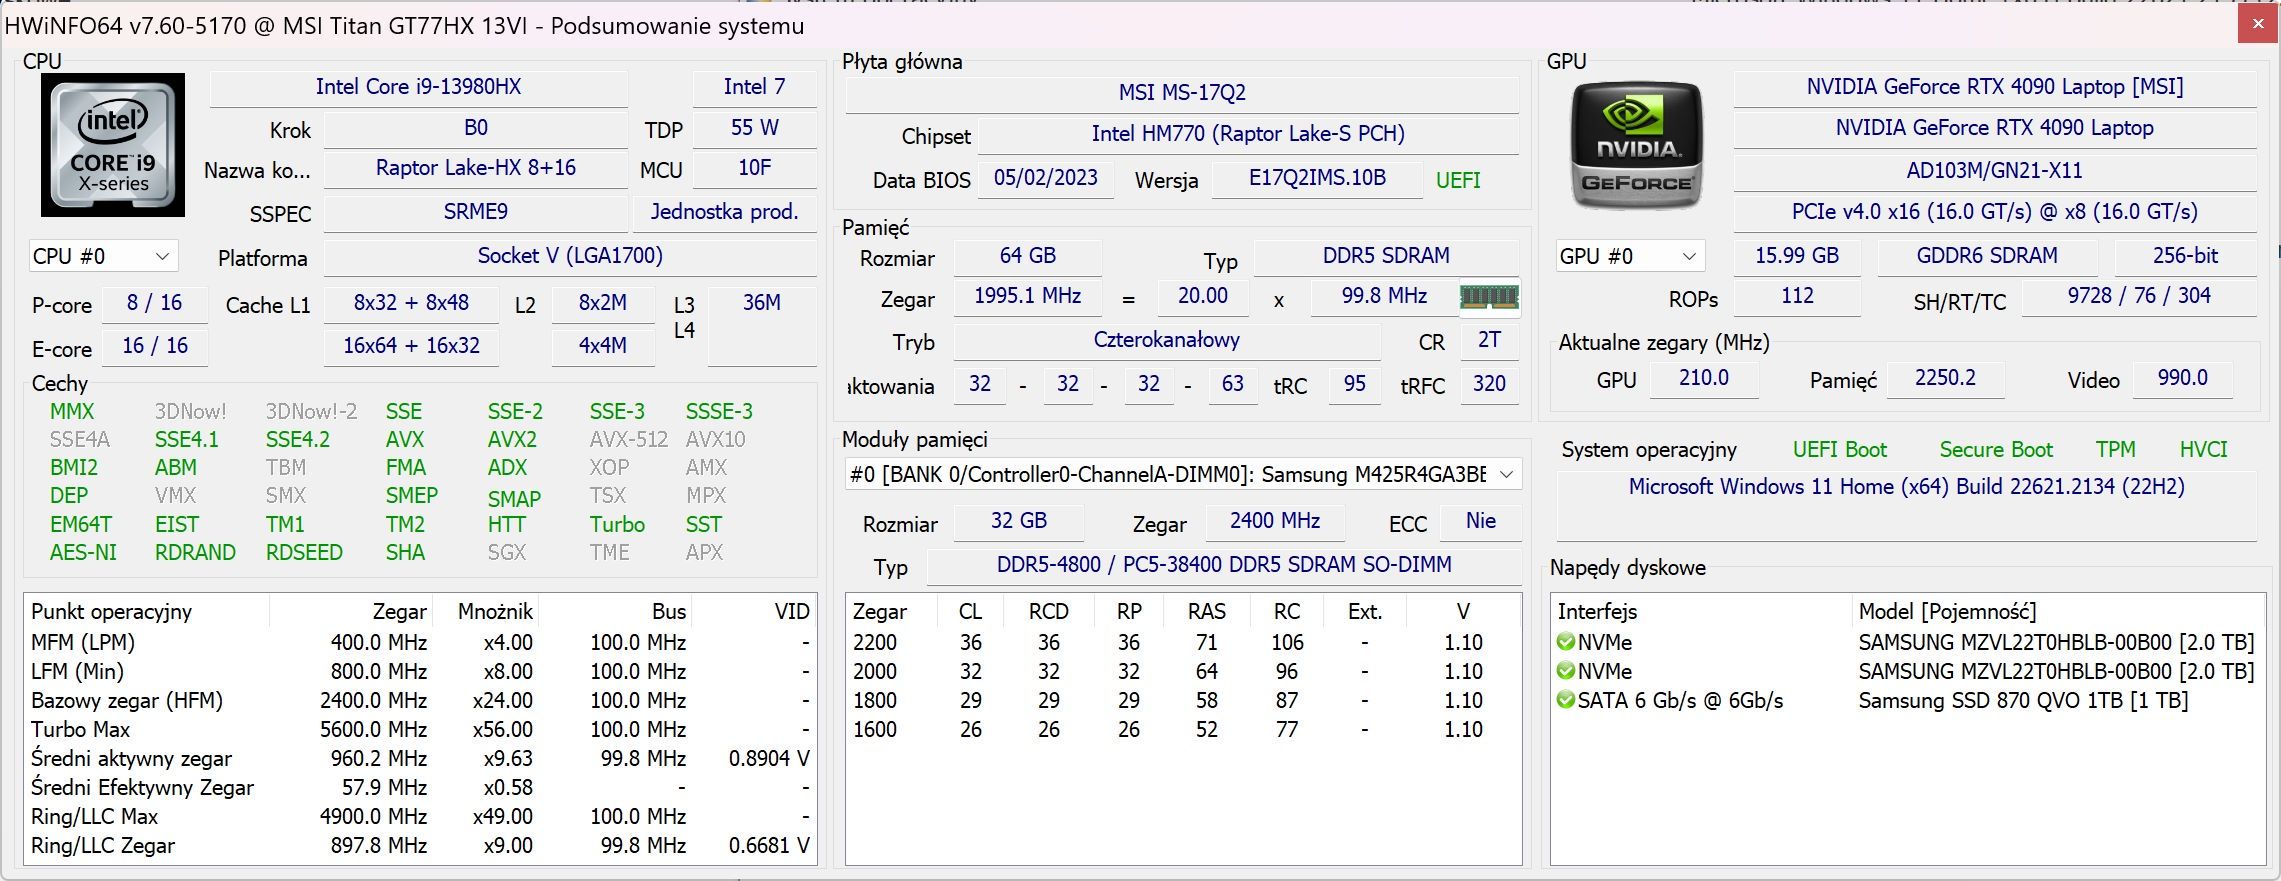
Task: Click the AVX2 feature label
Action: 512,440
